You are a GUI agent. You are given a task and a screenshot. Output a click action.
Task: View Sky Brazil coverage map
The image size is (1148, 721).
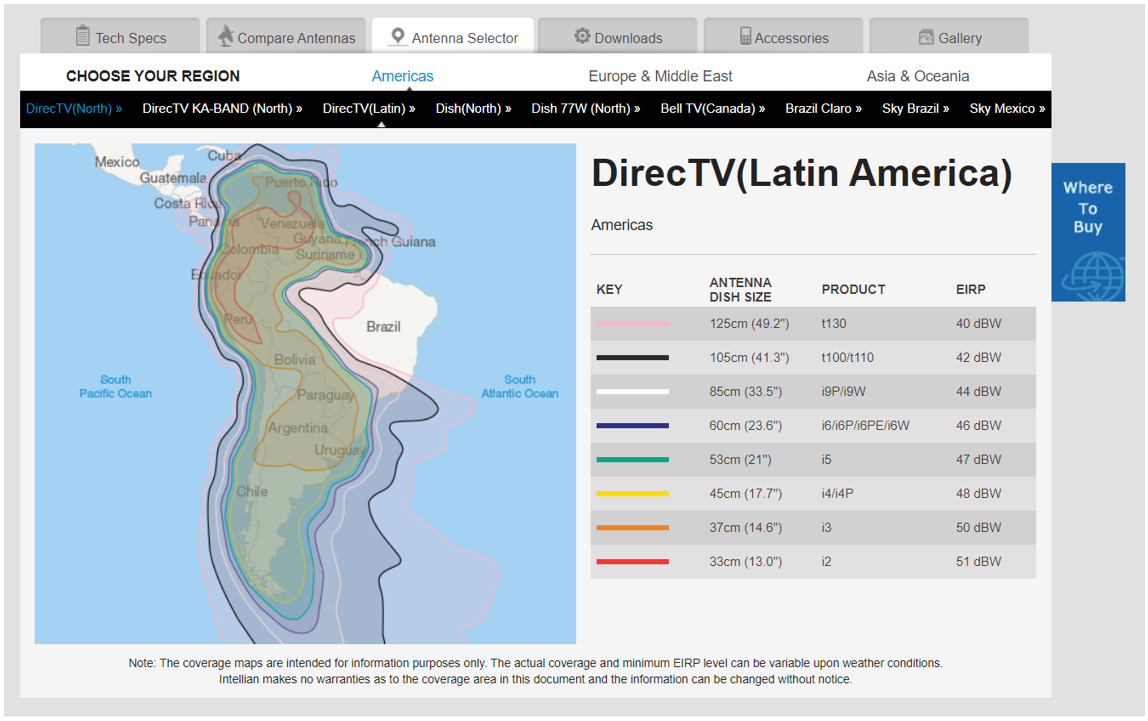coord(916,108)
